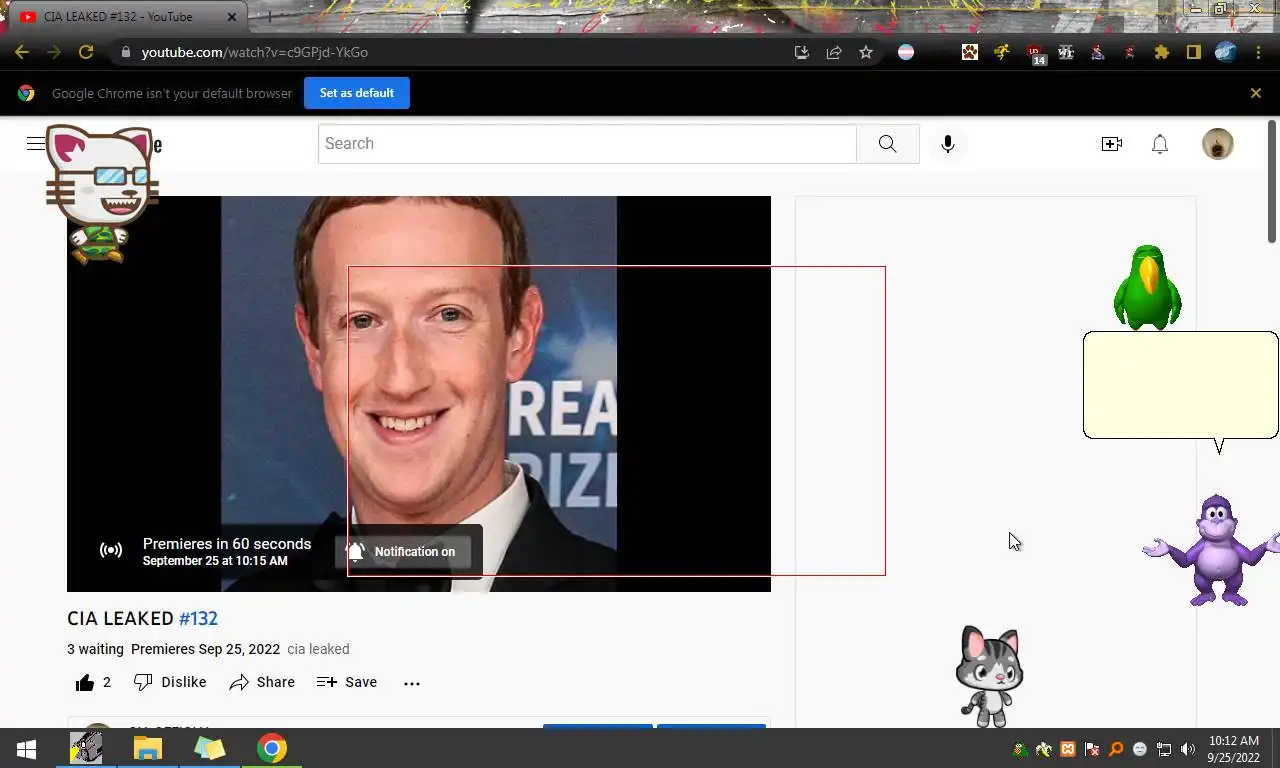Click the cia leaked channel text
Image resolution: width=1280 pixels, height=768 pixels.
pos(318,649)
